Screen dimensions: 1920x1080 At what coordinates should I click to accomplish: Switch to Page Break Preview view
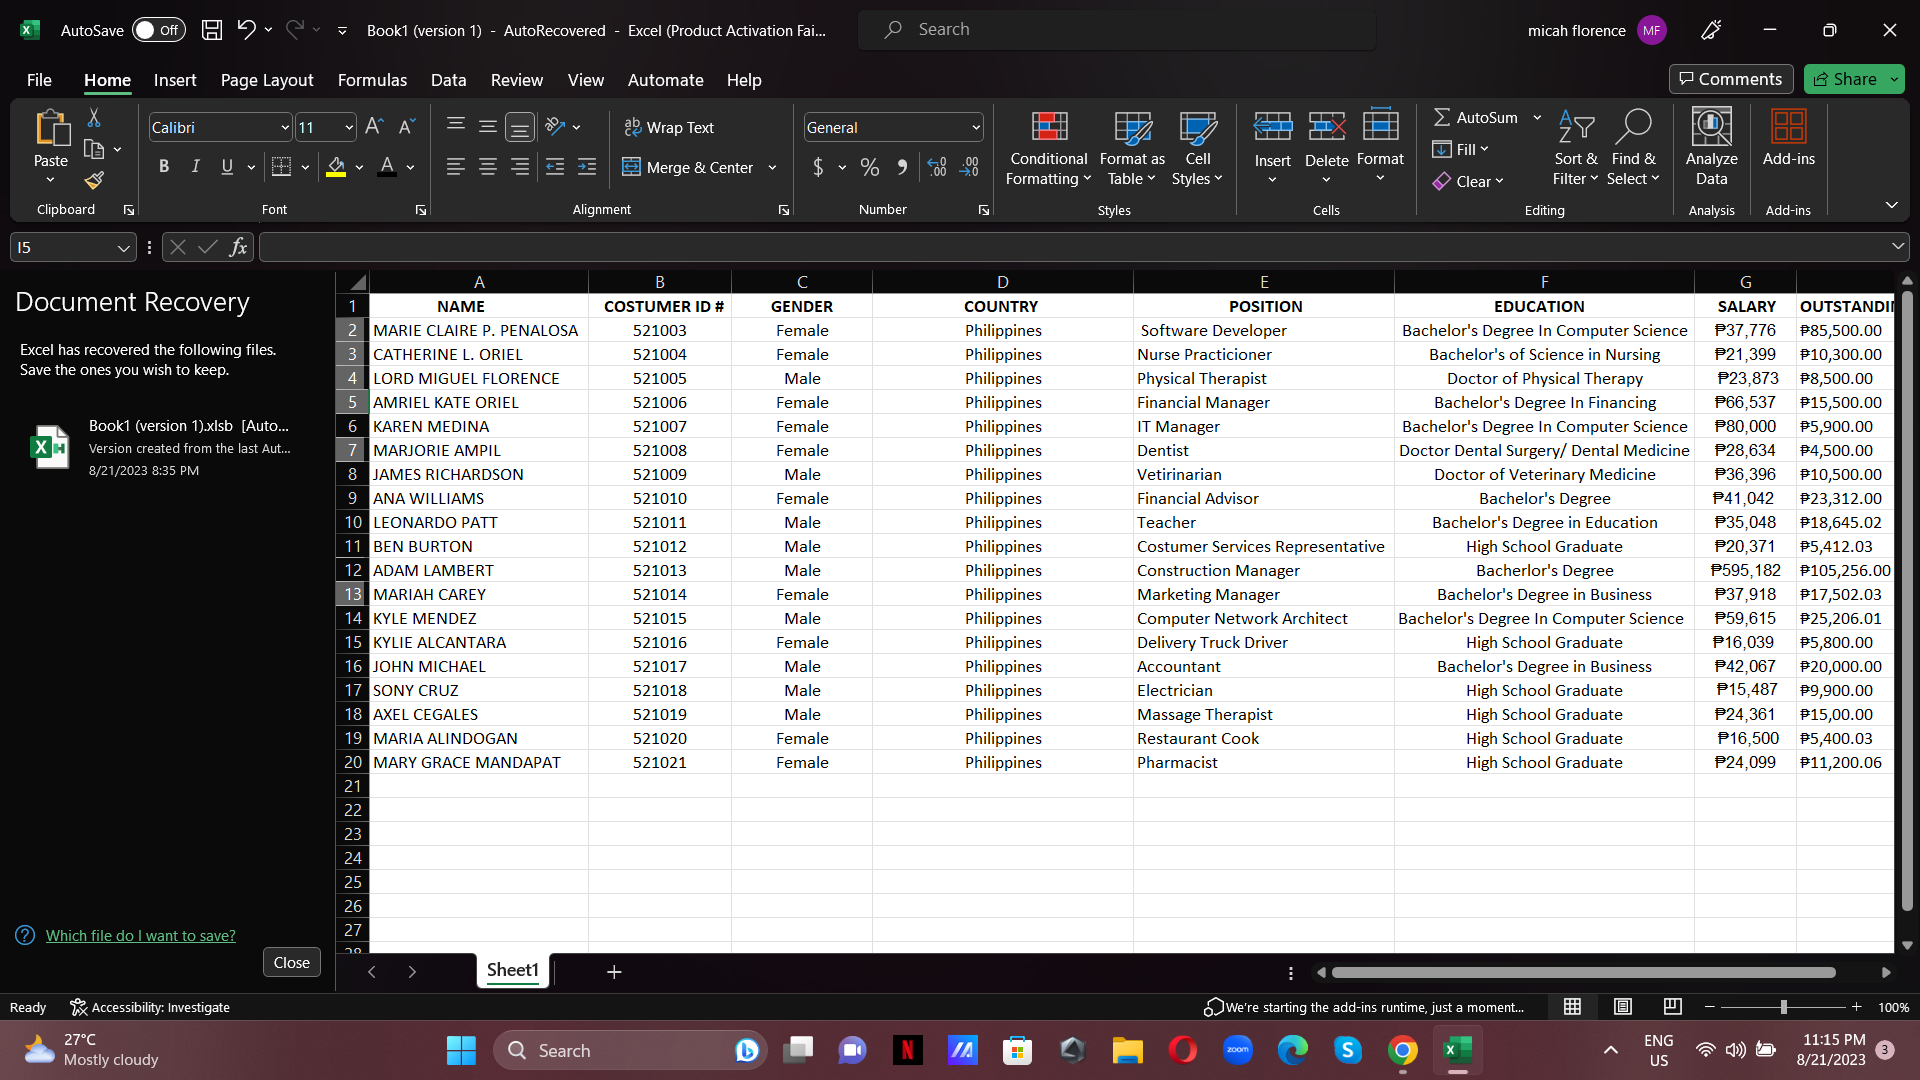coord(1672,1006)
